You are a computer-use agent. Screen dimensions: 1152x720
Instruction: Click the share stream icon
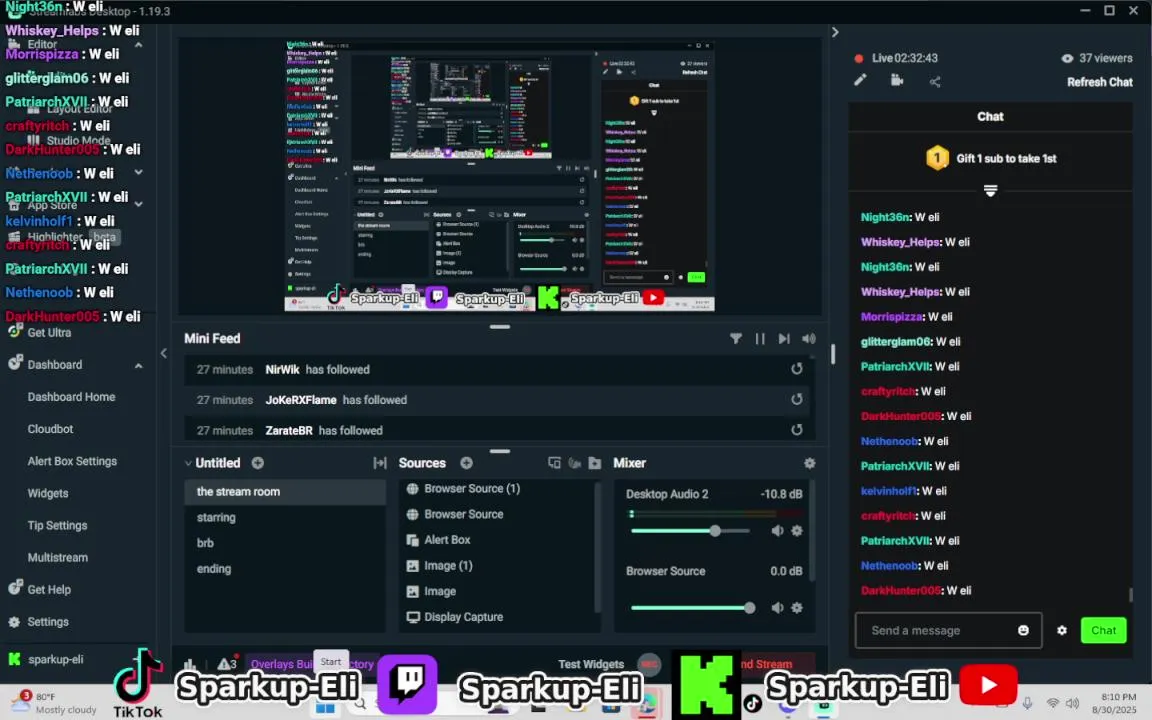click(935, 82)
